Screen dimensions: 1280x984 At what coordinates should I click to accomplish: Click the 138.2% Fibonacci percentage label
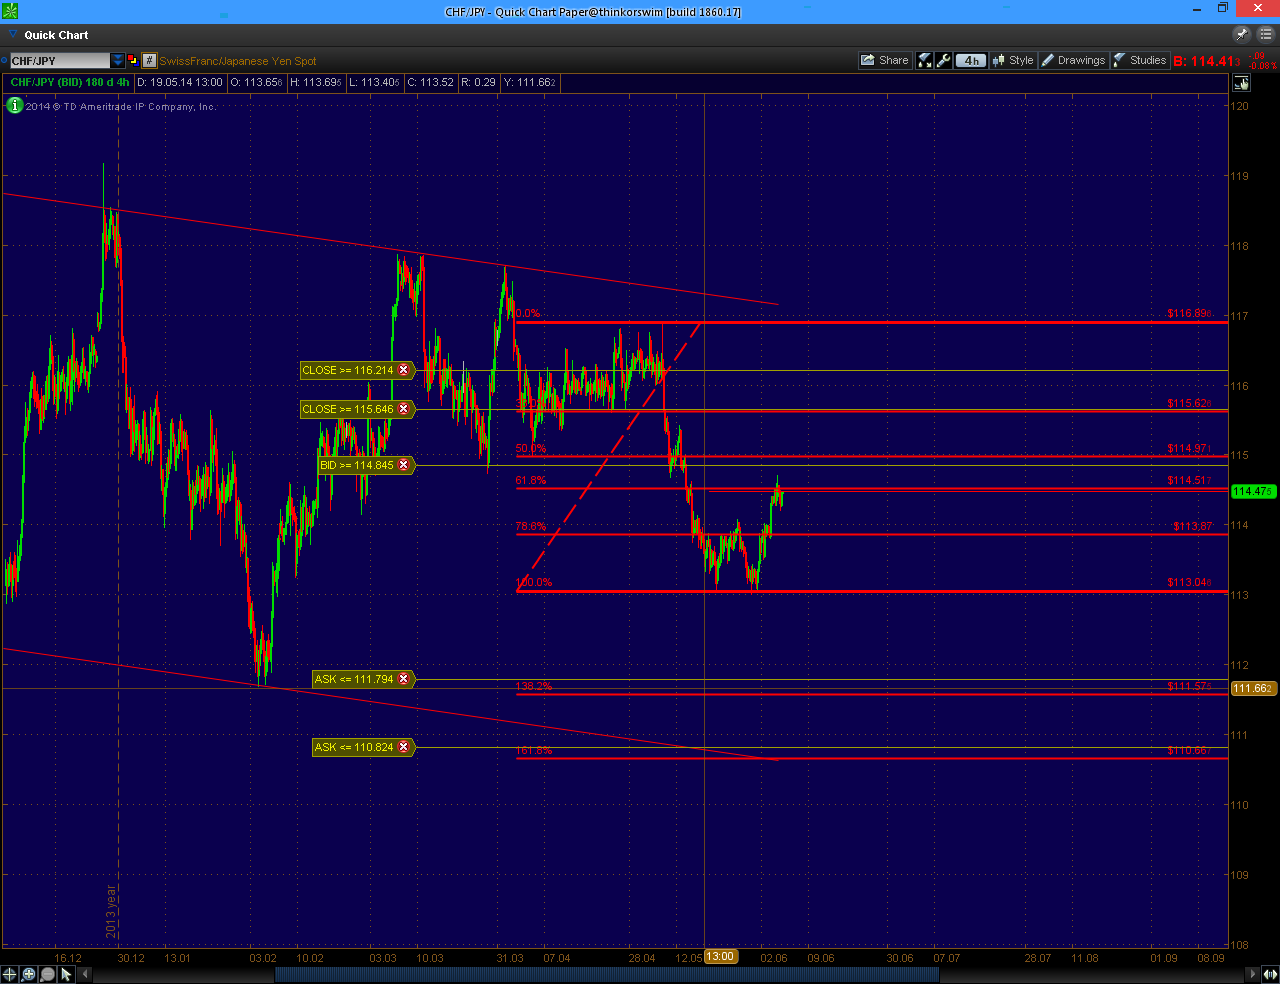click(x=534, y=686)
